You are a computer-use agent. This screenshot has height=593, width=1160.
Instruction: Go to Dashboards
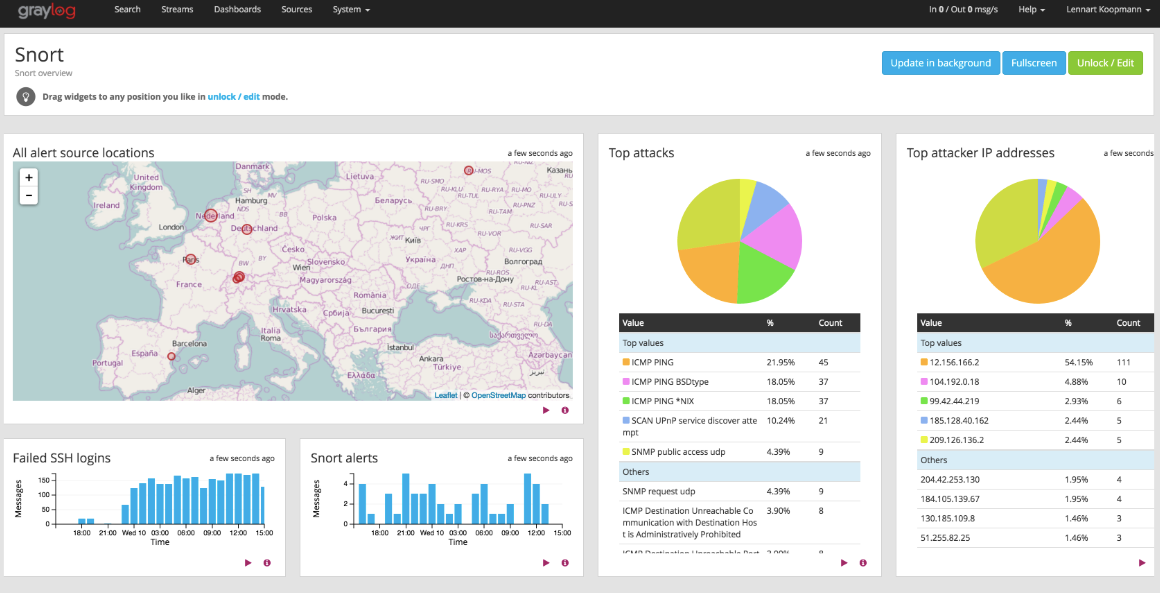point(237,10)
